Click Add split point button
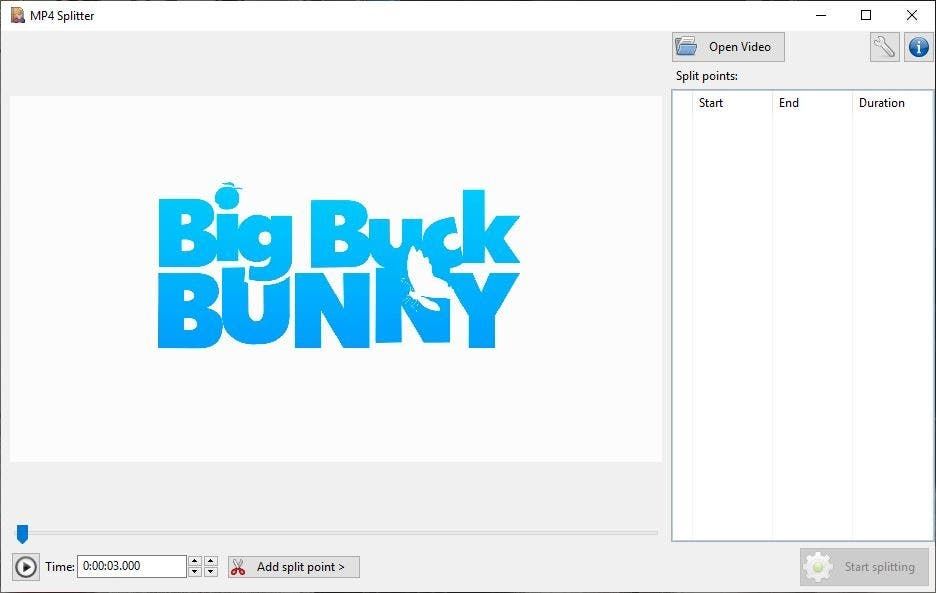The image size is (936, 593). point(294,567)
